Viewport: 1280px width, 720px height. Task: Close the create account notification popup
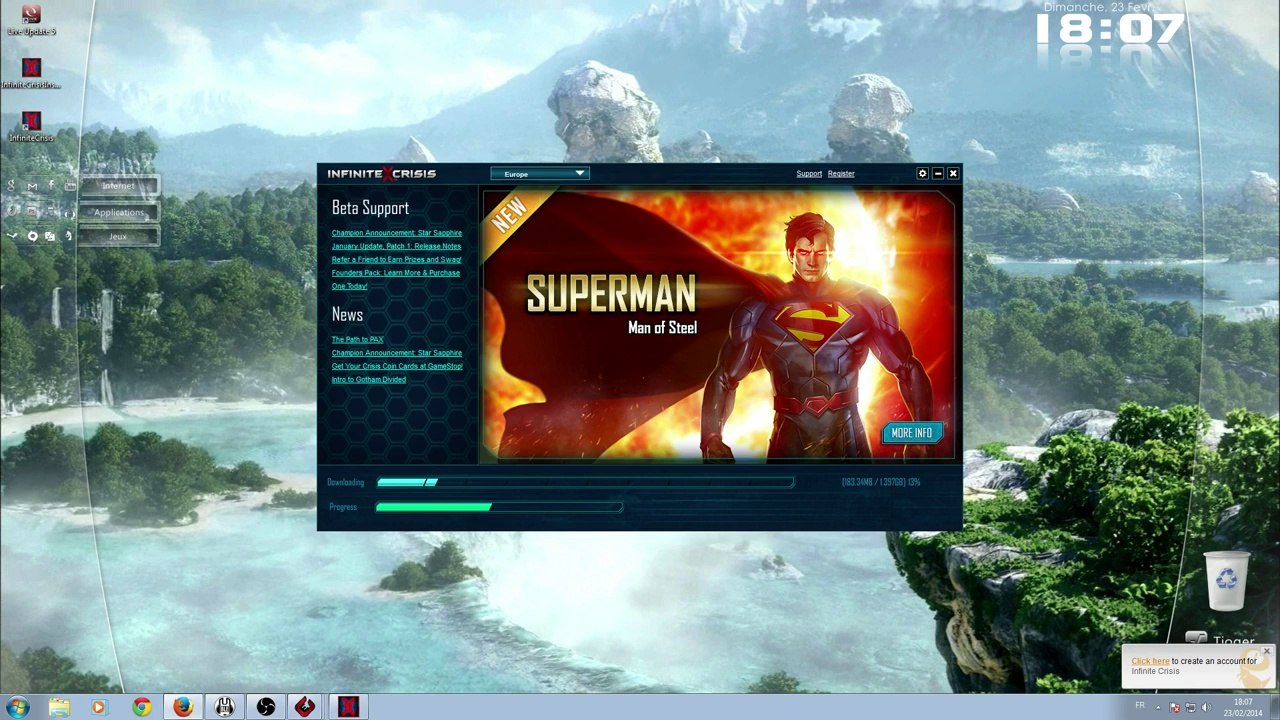1266,652
